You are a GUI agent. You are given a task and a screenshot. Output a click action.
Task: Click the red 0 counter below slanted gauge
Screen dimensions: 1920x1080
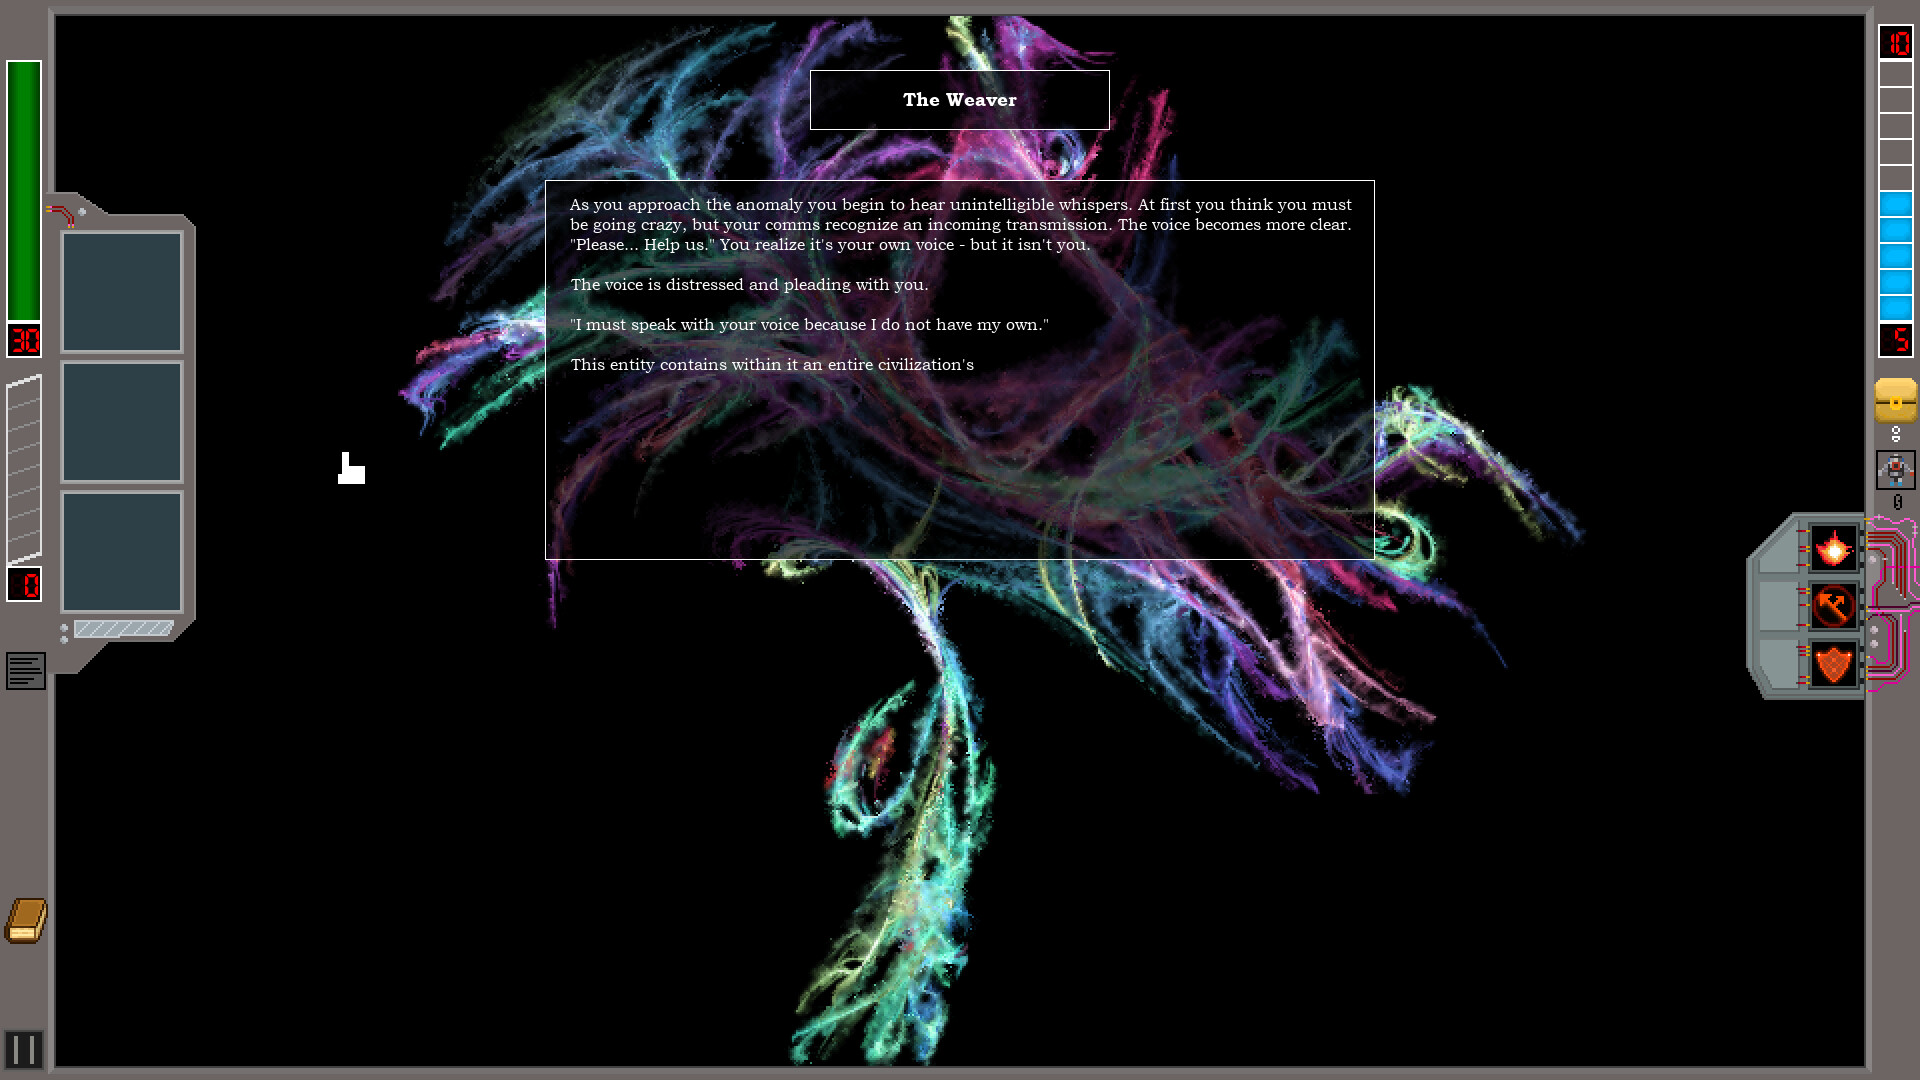pos(24,584)
